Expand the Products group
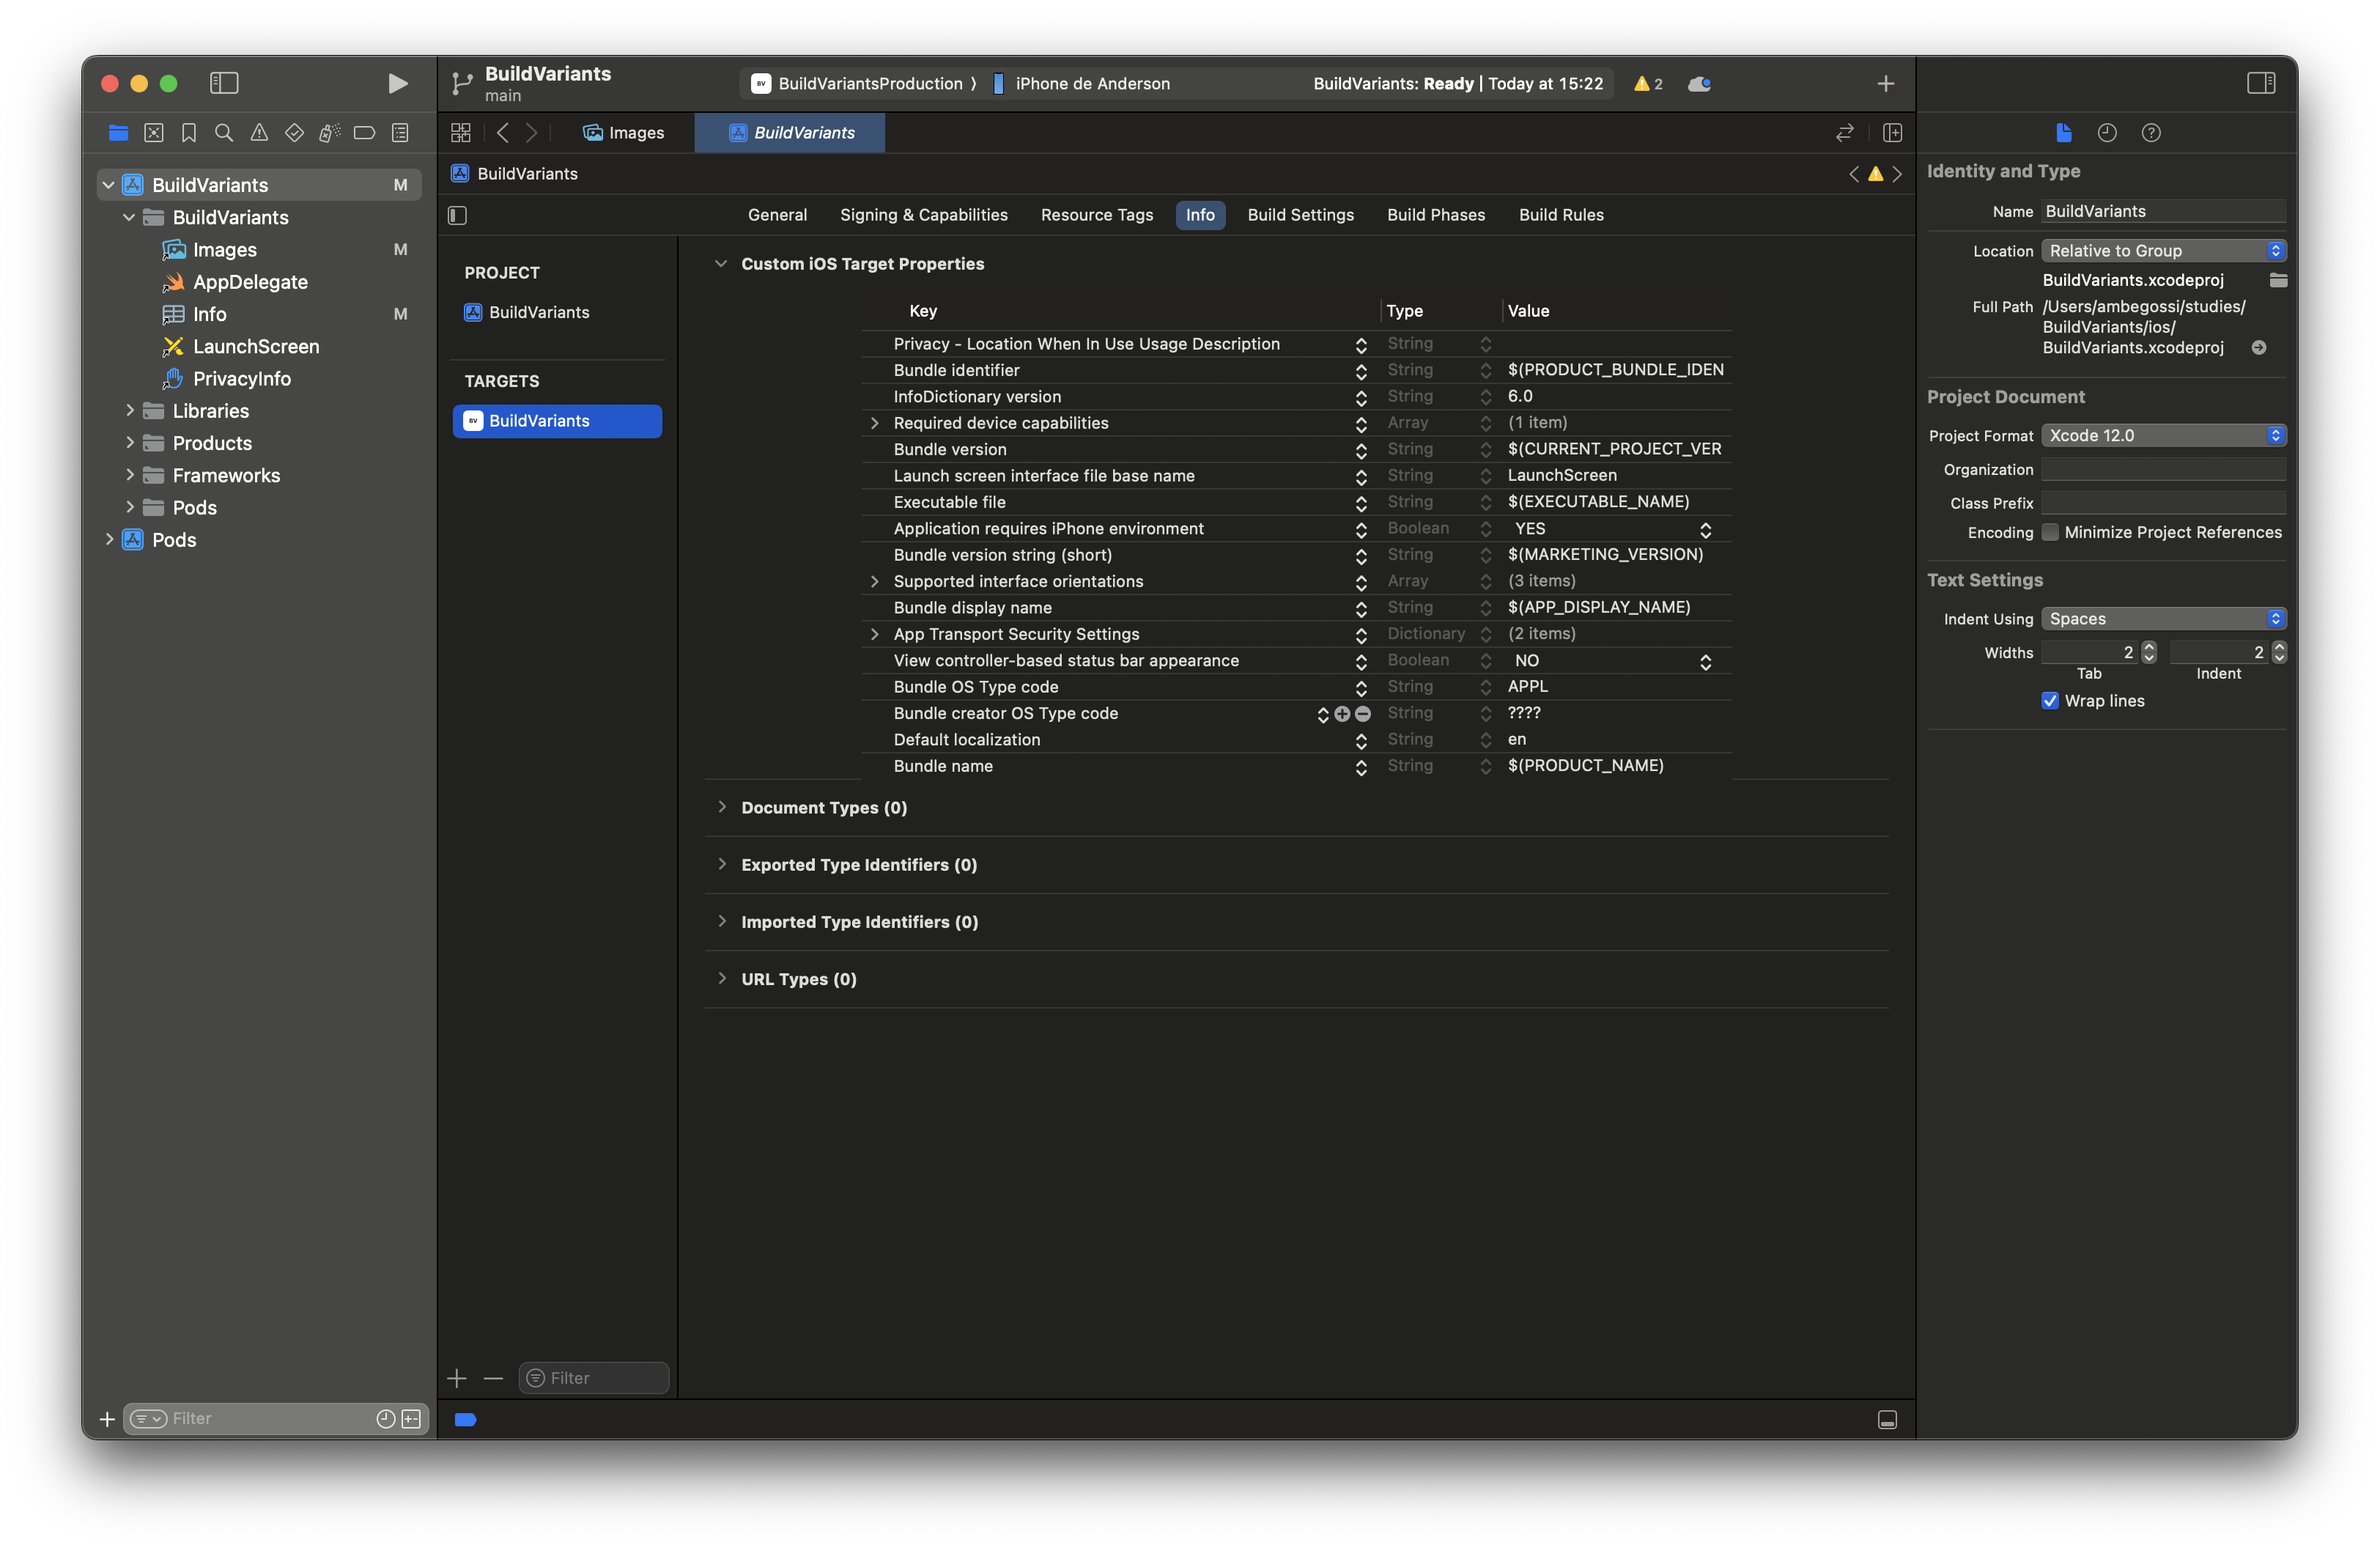The height and width of the screenshot is (1548, 2380). [x=129, y=442]
